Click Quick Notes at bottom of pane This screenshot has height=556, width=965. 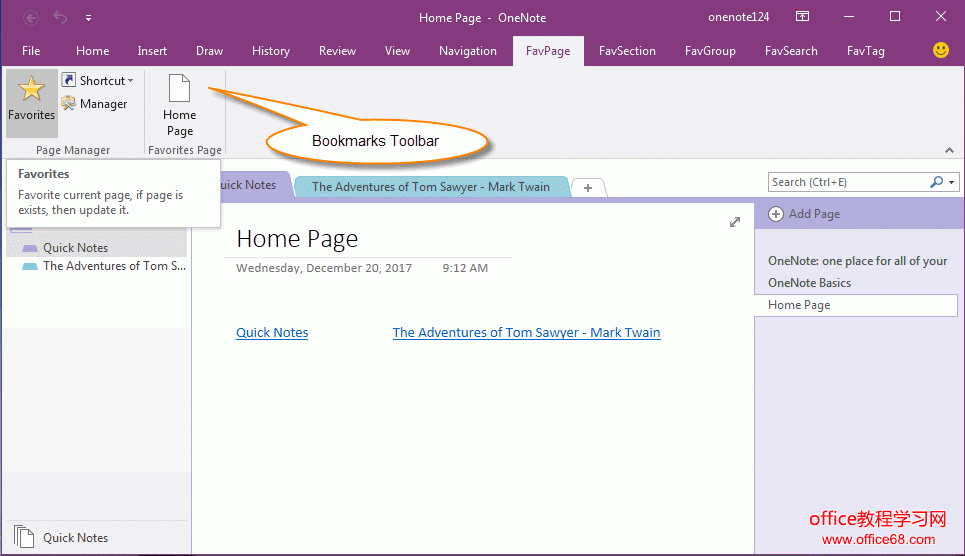point(75,538)
